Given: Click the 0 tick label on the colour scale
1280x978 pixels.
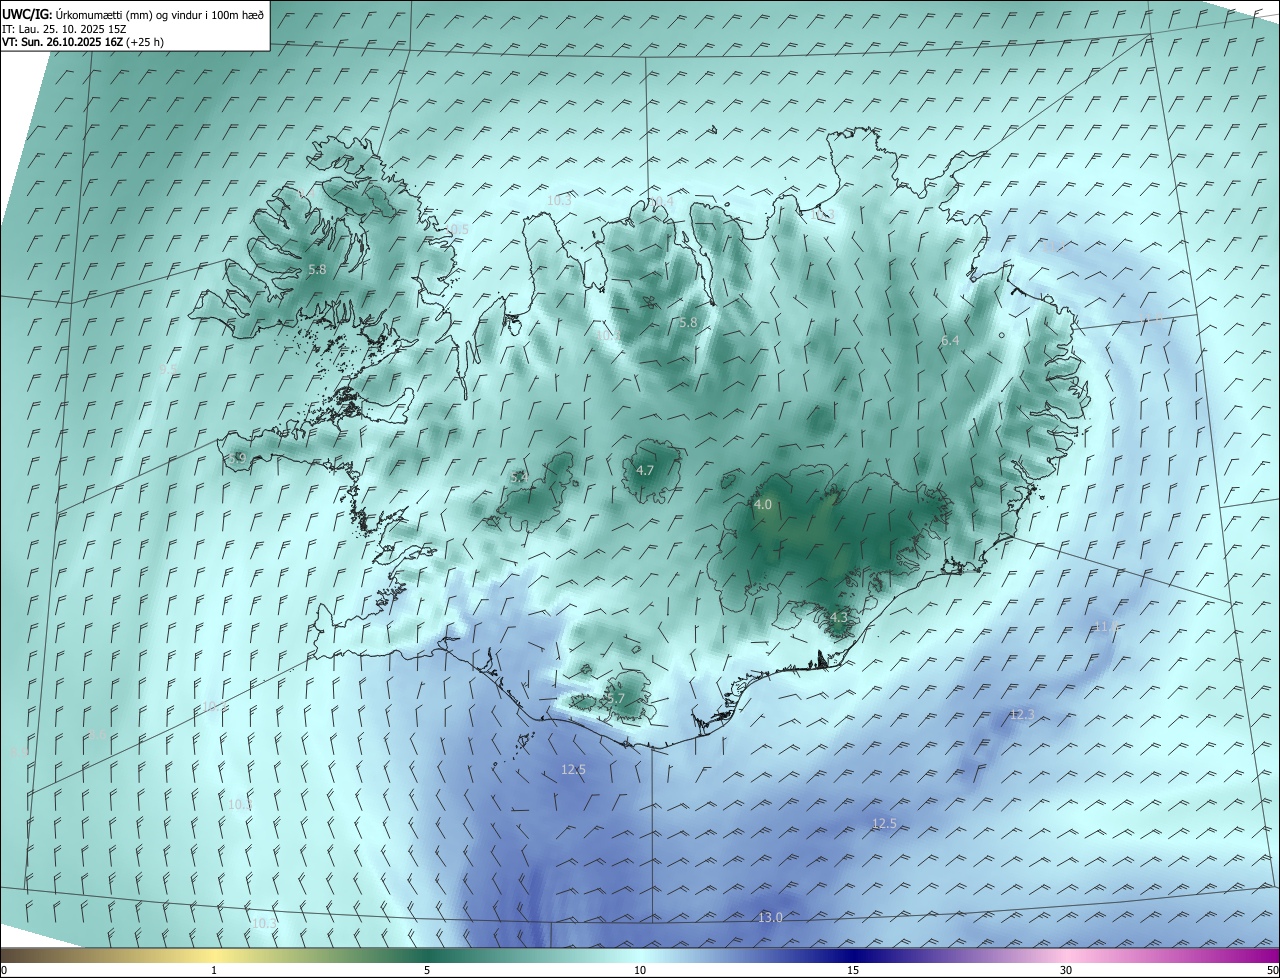Looking at the screenshot, I should pyautogui.click(x=4, y=970).
